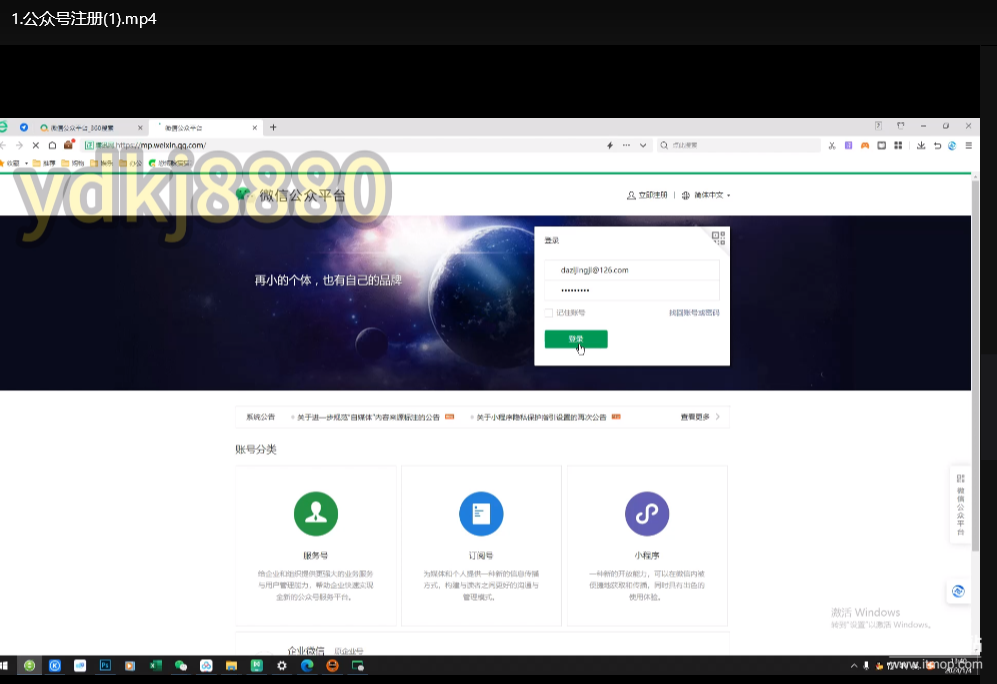Toggle the lightning speed mode icon in toolbar

click(610, 146)
